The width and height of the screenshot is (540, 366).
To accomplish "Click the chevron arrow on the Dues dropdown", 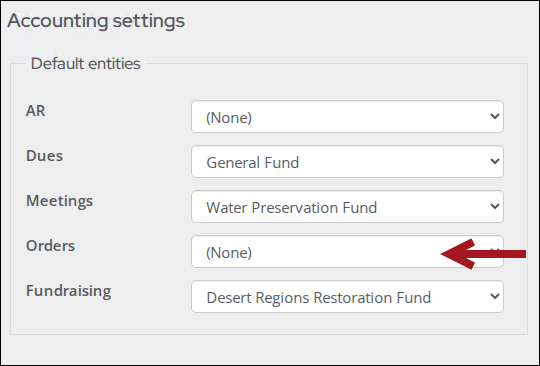I will [495, 161].
